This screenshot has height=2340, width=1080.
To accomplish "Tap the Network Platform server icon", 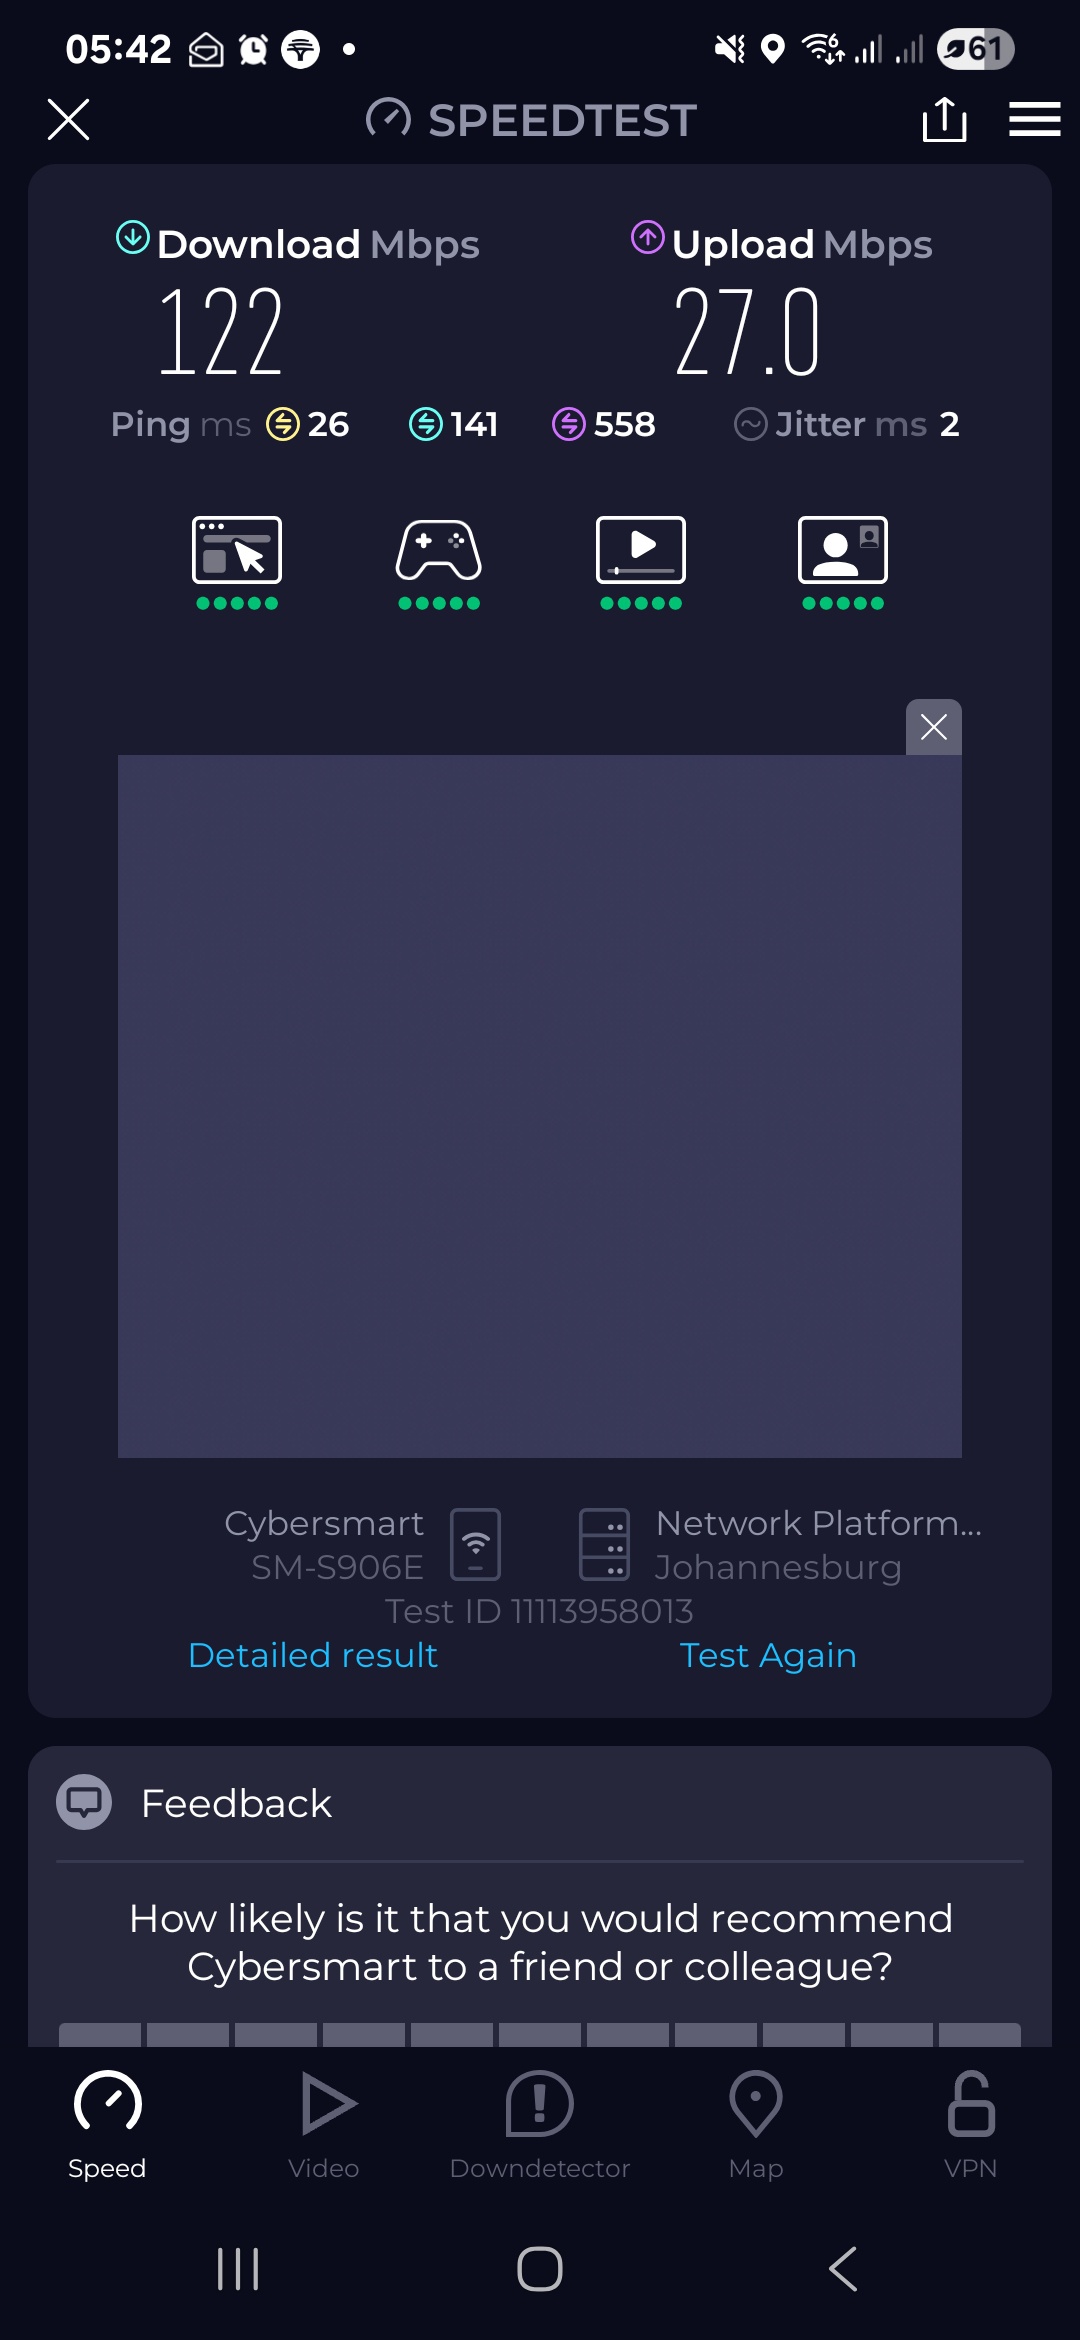I will click(x=605, y=1544).
